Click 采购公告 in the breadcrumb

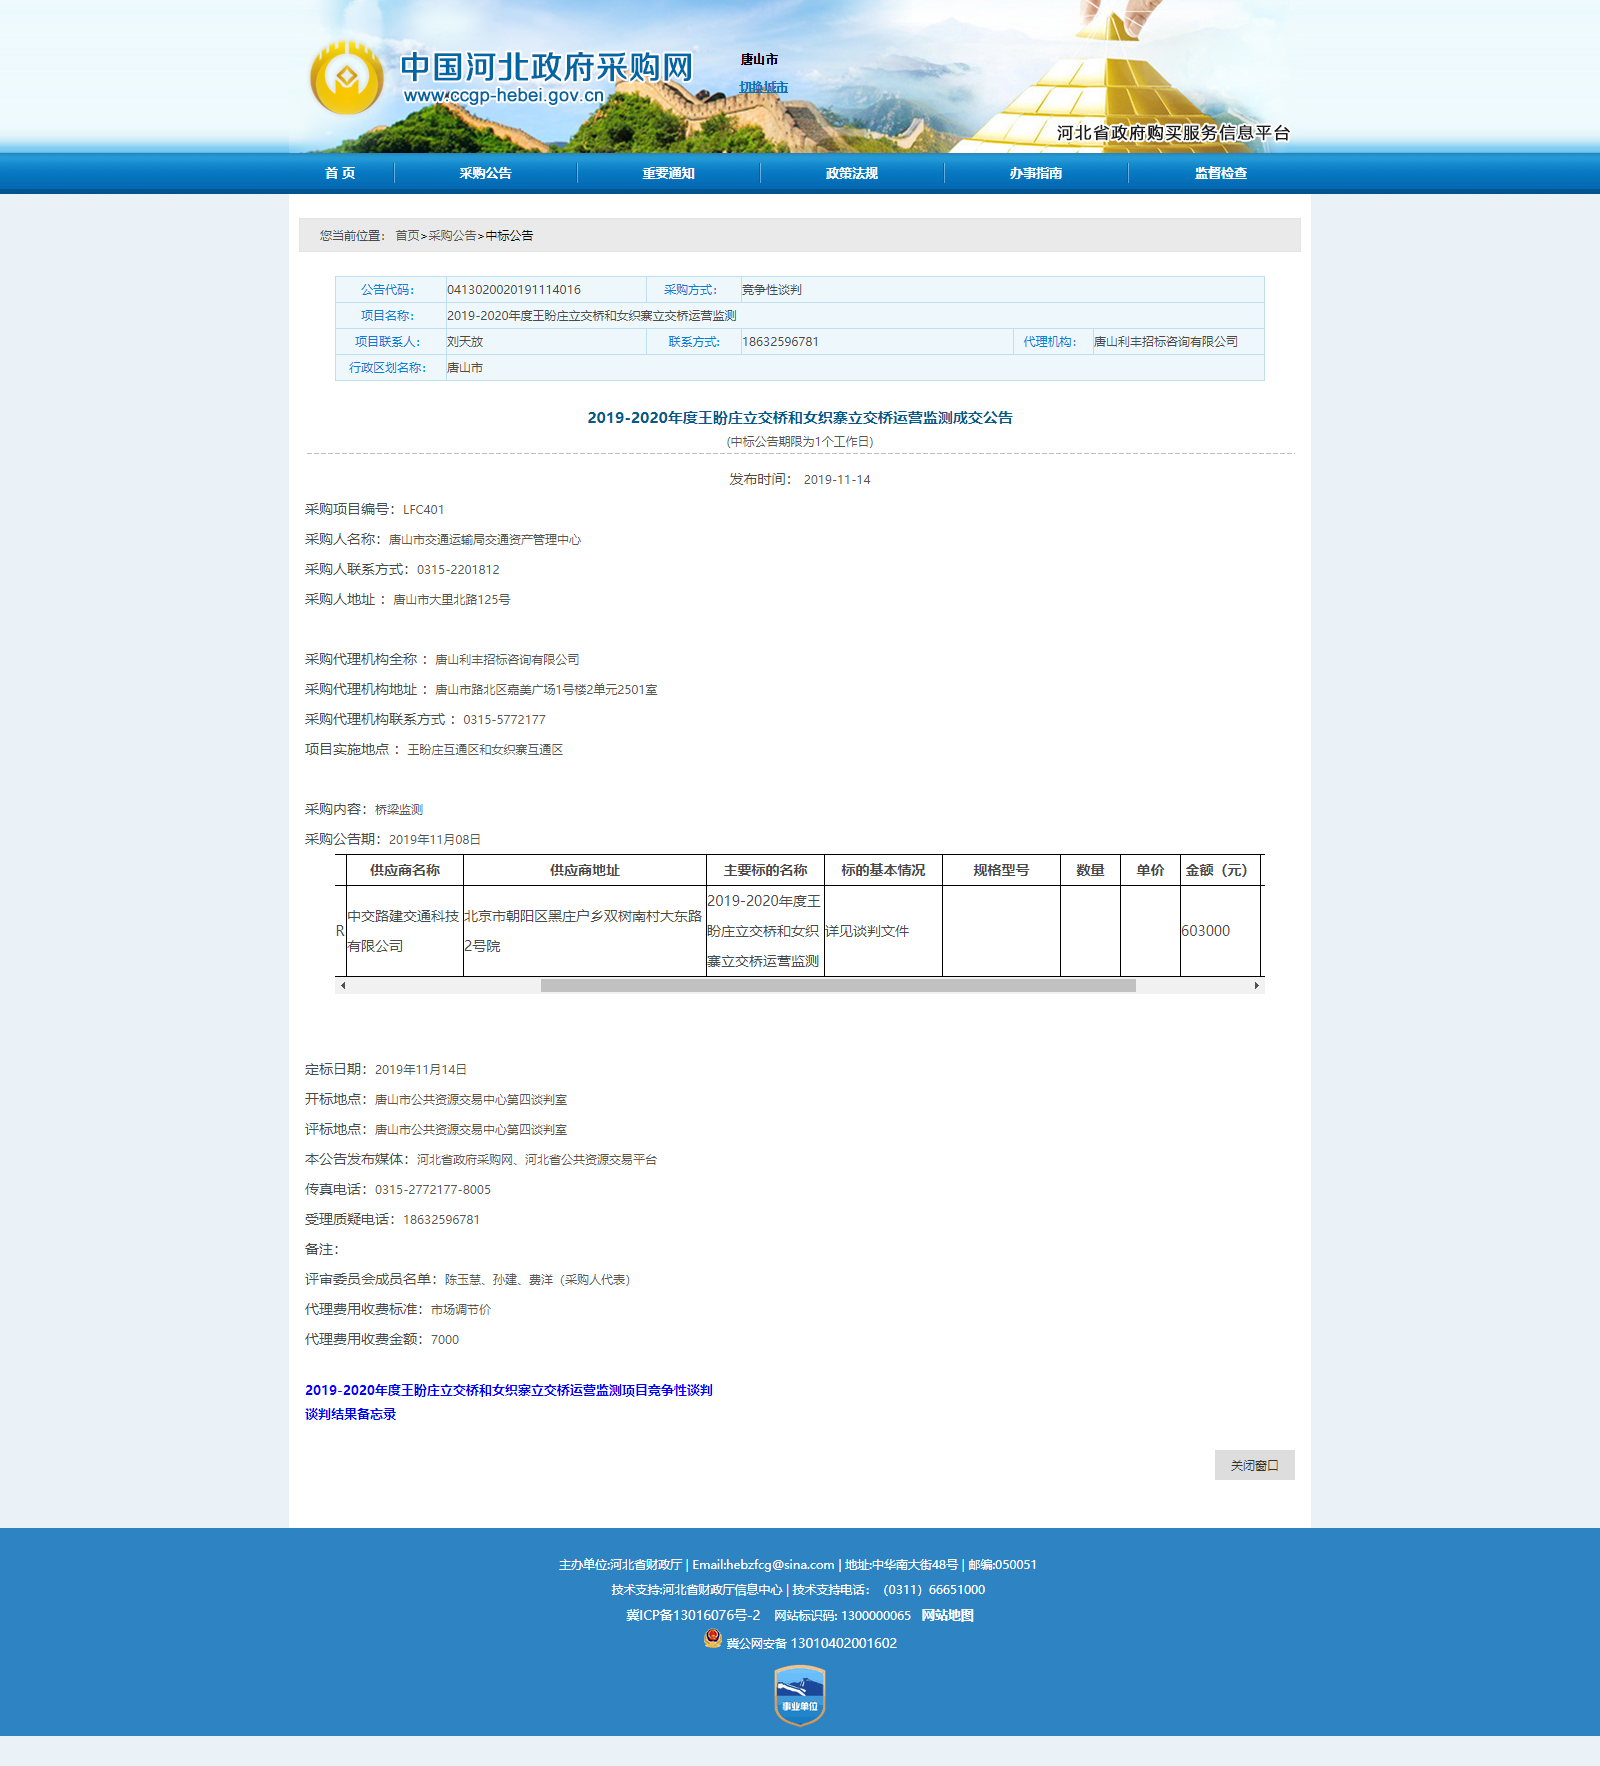[x=452, y=236]
